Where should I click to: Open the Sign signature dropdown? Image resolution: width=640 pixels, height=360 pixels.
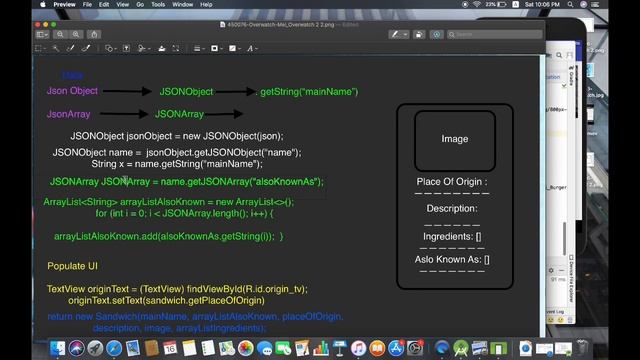point(144,49)
